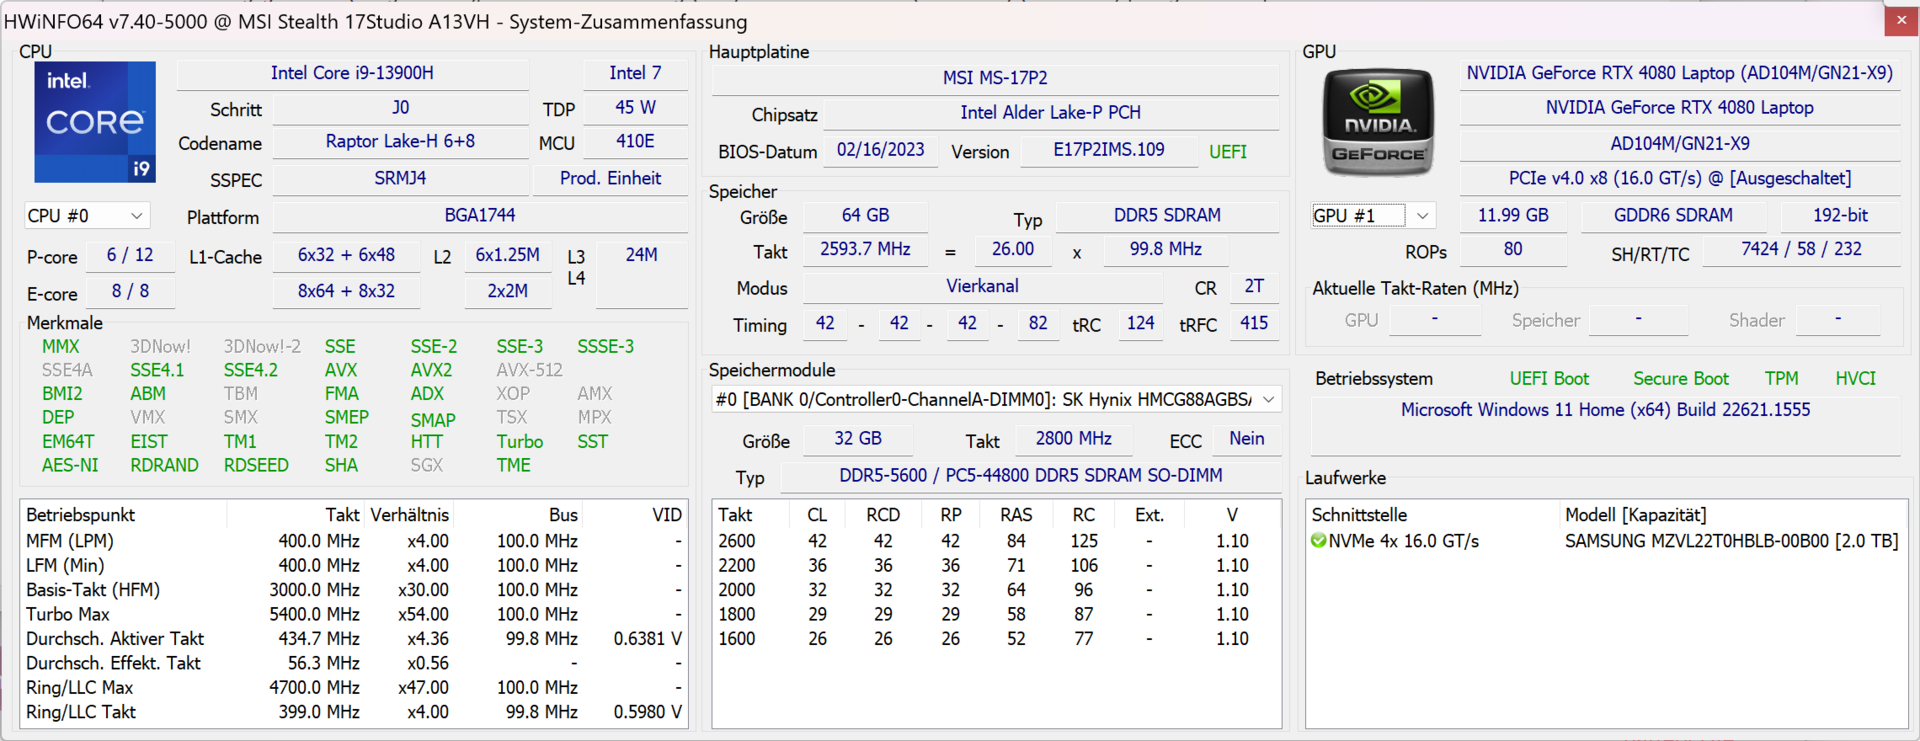Click the Intel Core i9-13900H name field
This screenshot has width=1920, height=741.
352,73
